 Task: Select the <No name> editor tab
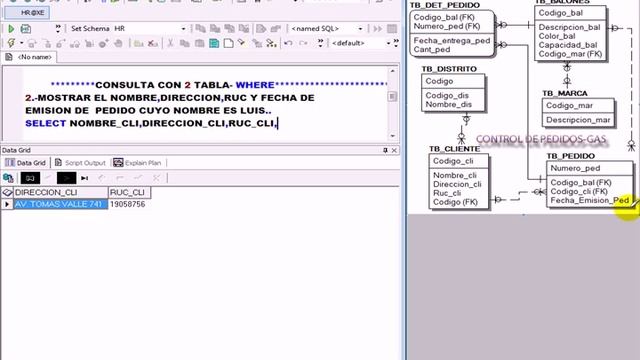click(x=29, y=57)
